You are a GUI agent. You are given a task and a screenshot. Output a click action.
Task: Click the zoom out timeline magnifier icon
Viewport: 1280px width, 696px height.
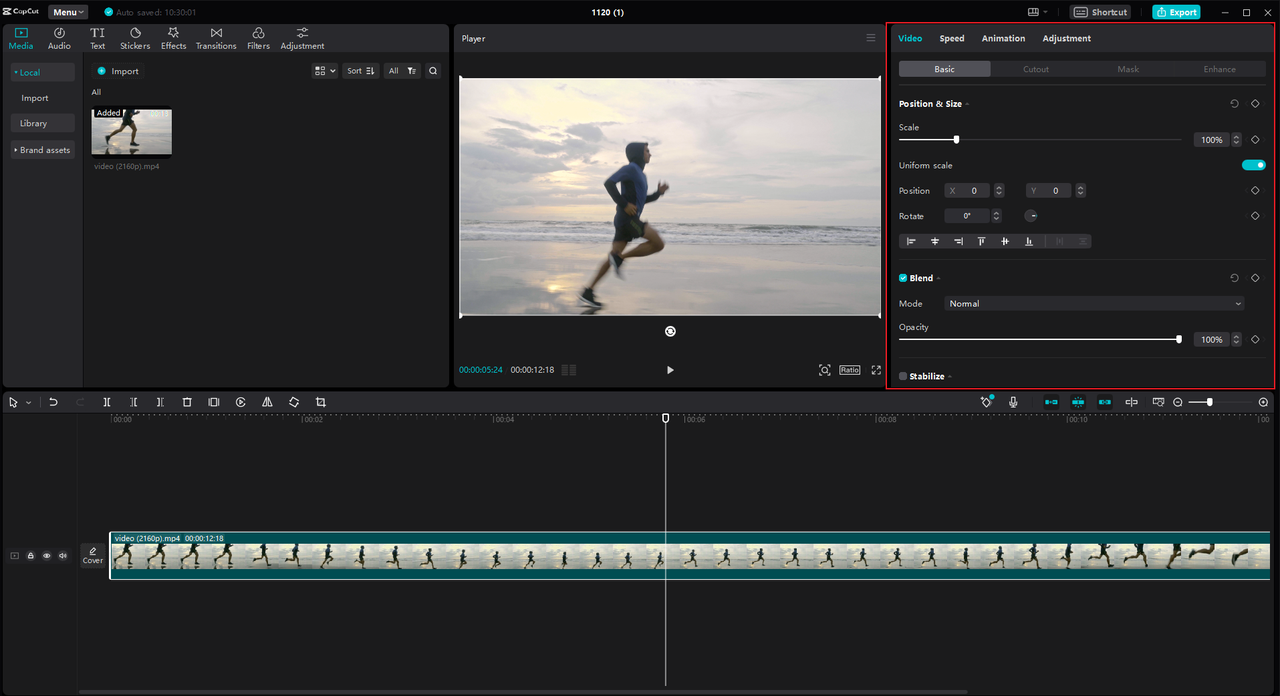(1178, 402)
